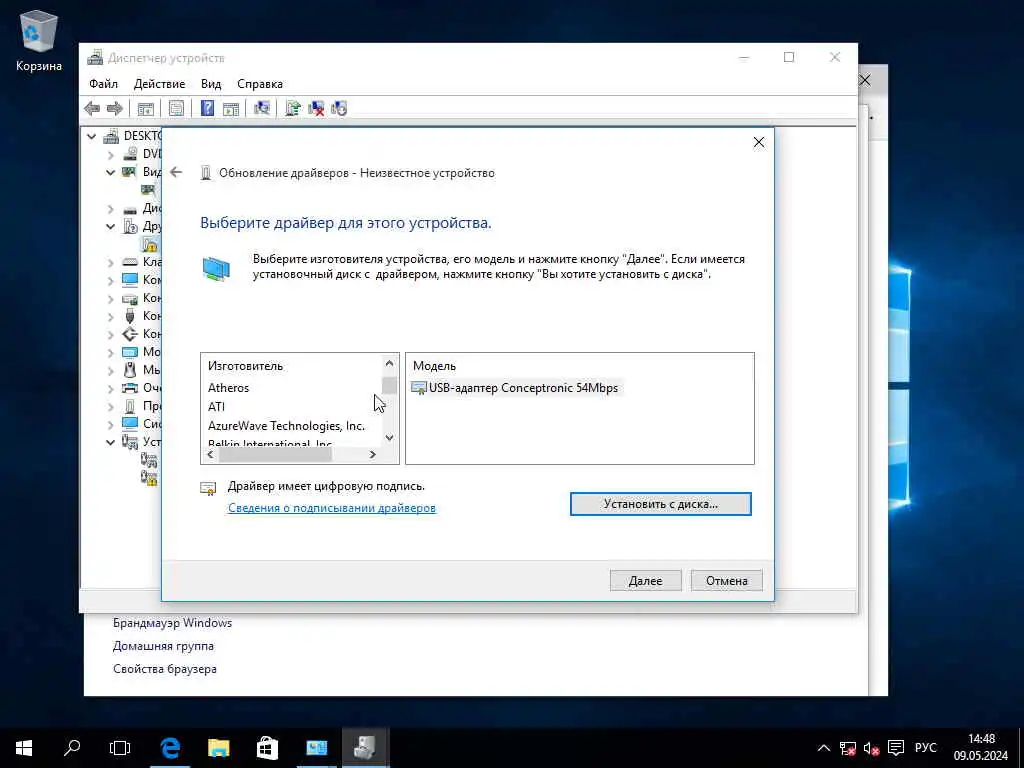Open the Properties sheet toolbar icon
Image resolution: width=1024 pixels, height=768 pixels.
(176, 108)
